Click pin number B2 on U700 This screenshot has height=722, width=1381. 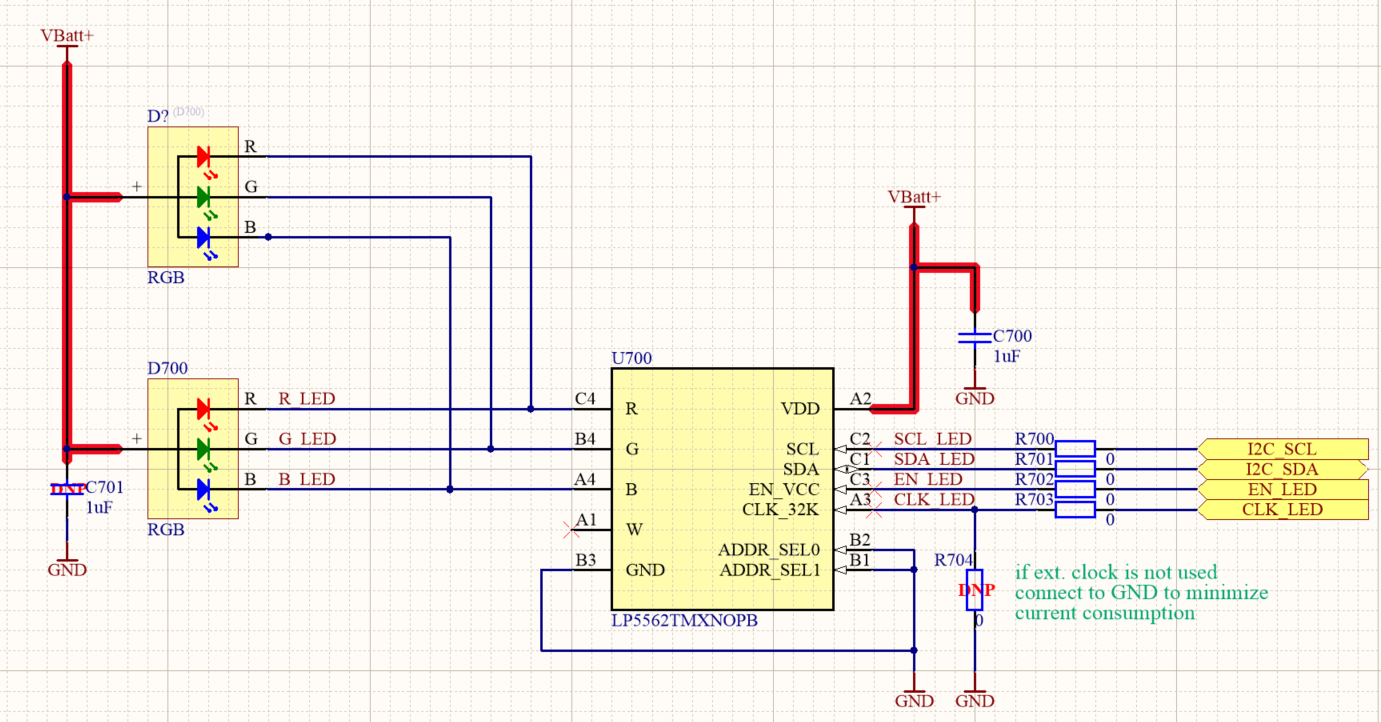click(x=859, y=540)
